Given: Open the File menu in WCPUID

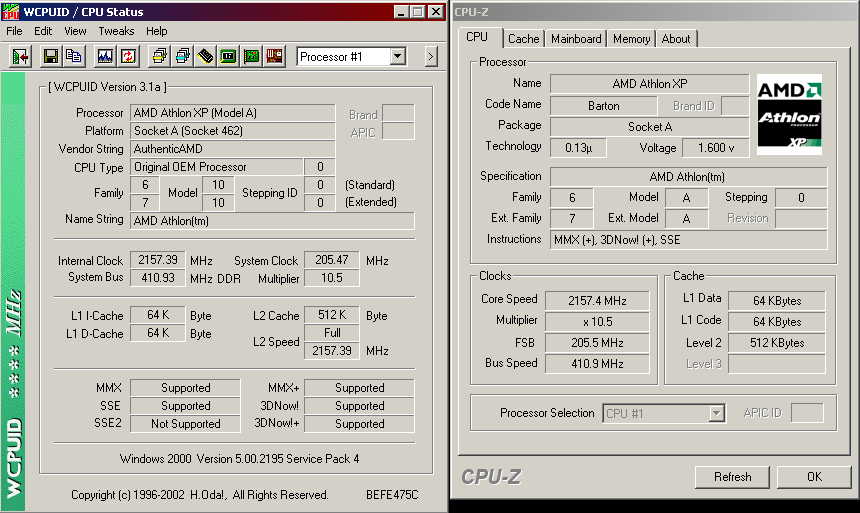Looking at the screenshot, I should click(14, 31).
